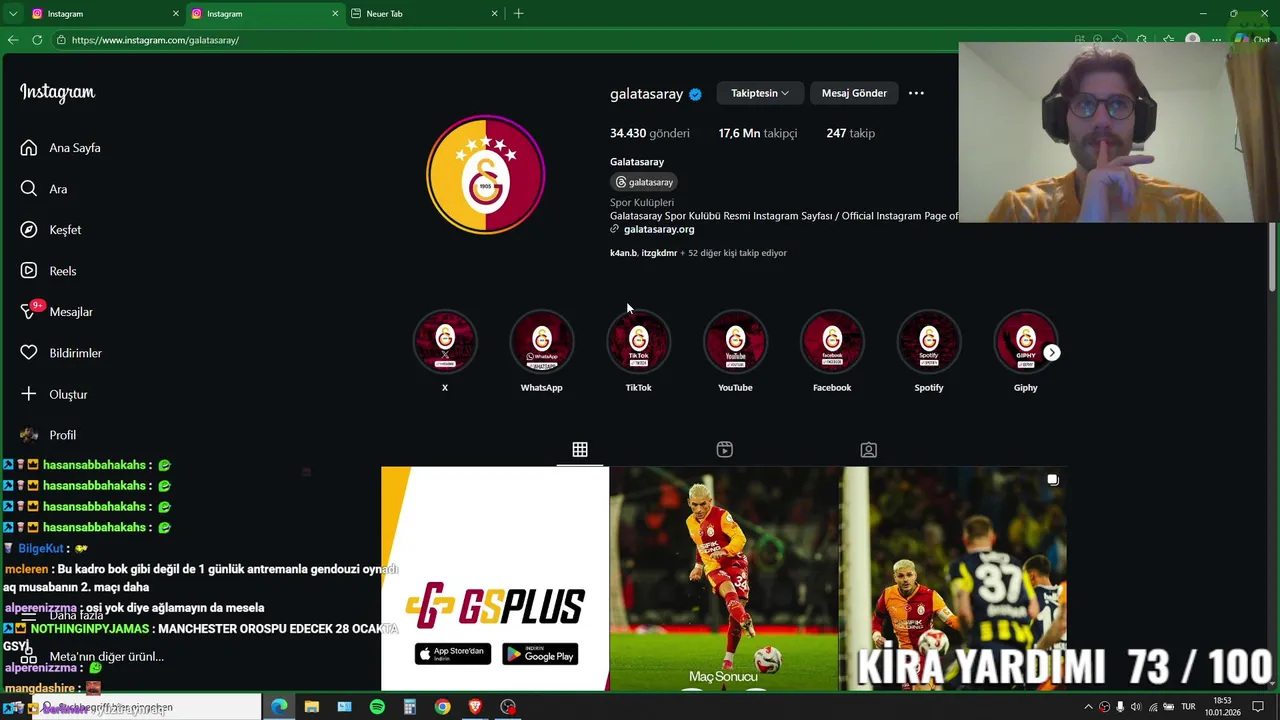Open the GSPLUS post thumbnail
Viewport: 1280px width, 720px height.
[x=495, y=579]
